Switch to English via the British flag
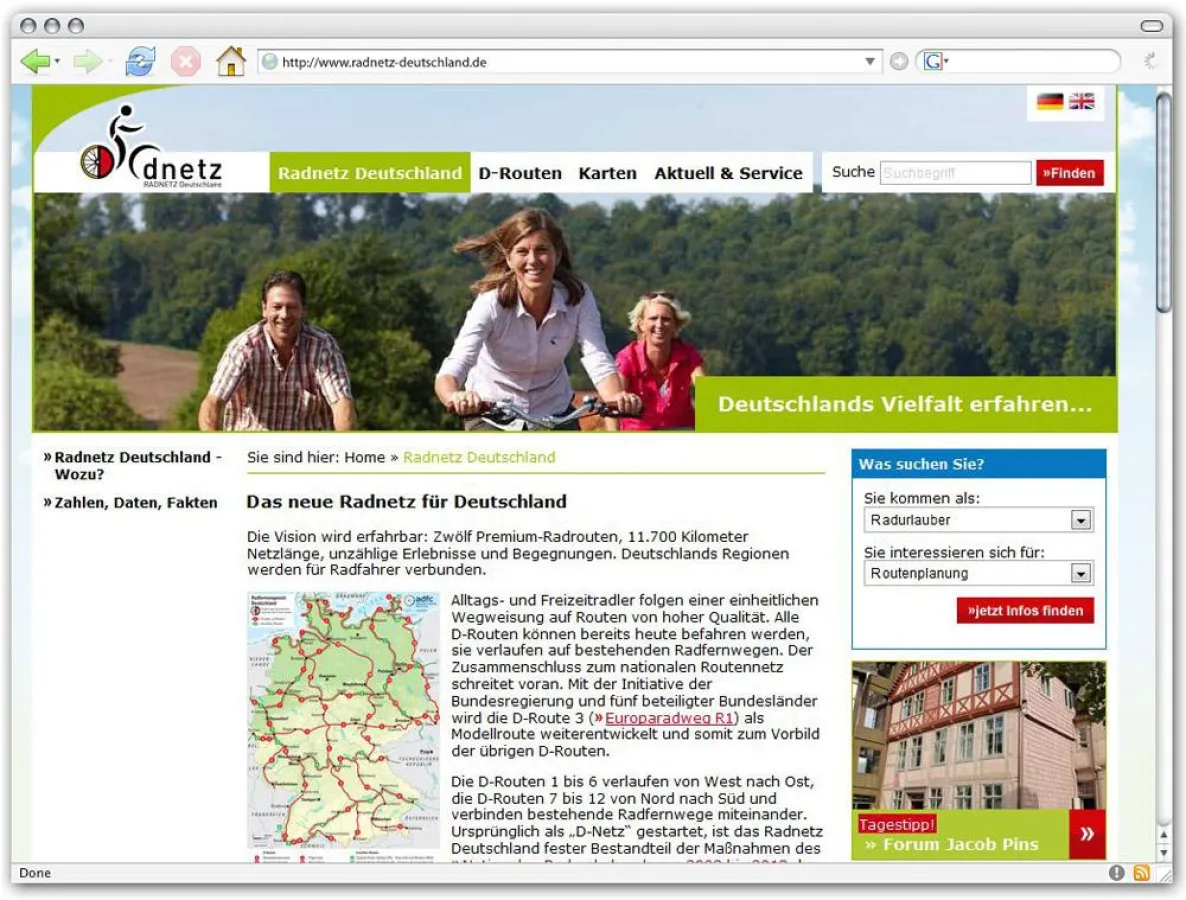This screenshot has width=1186, height=900. 1084,101
